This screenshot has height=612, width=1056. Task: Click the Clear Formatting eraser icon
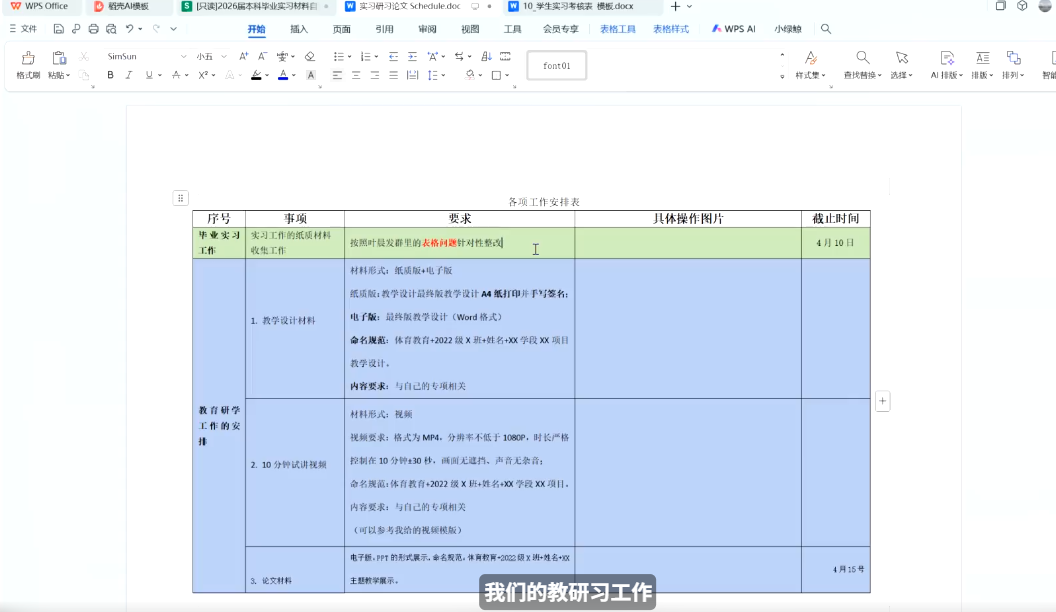tap(310, 57)
